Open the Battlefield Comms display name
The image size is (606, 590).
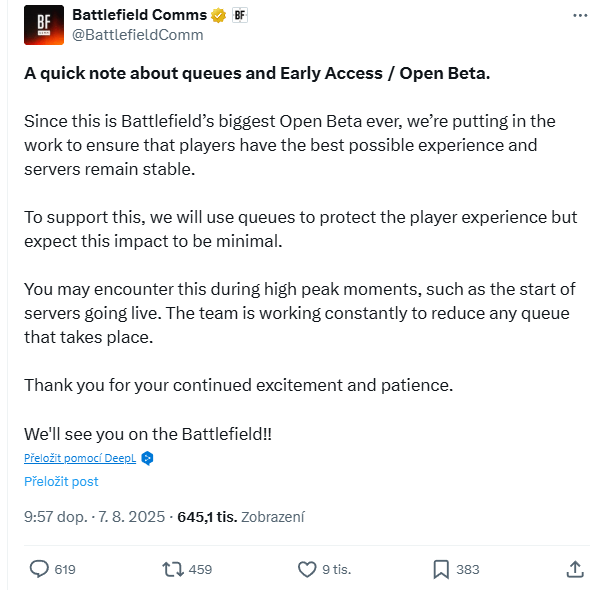pos(139,15)
